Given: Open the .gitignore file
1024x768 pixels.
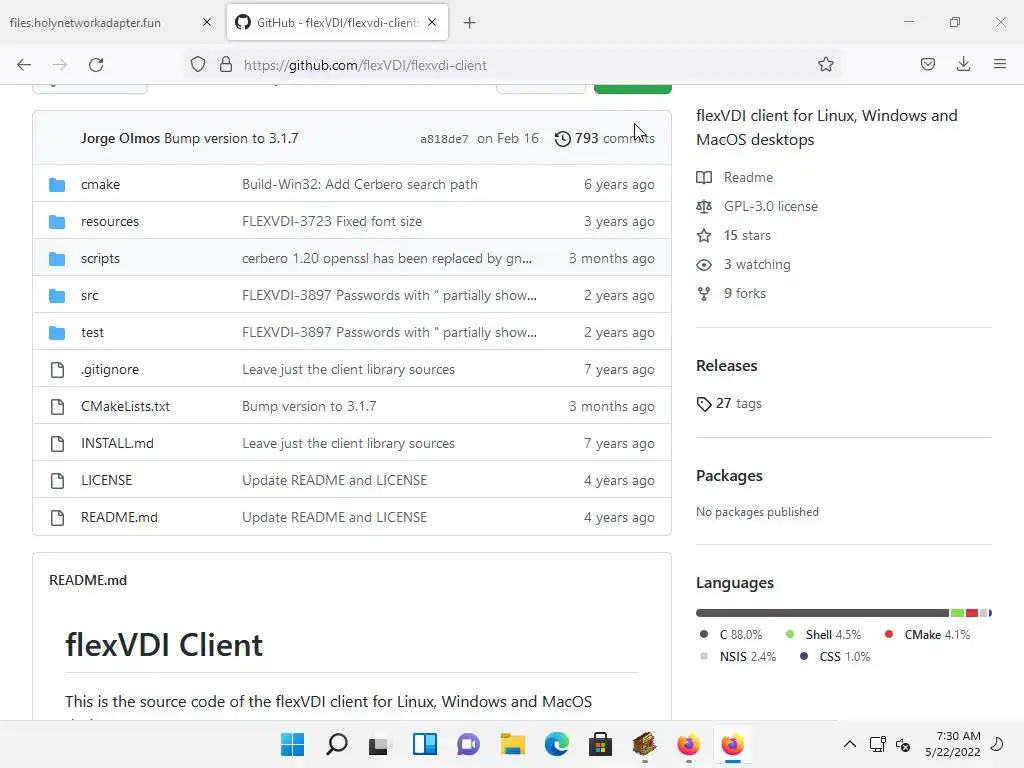Looking at the screenshot, I should pyautogui.click(x=110, y=369).
